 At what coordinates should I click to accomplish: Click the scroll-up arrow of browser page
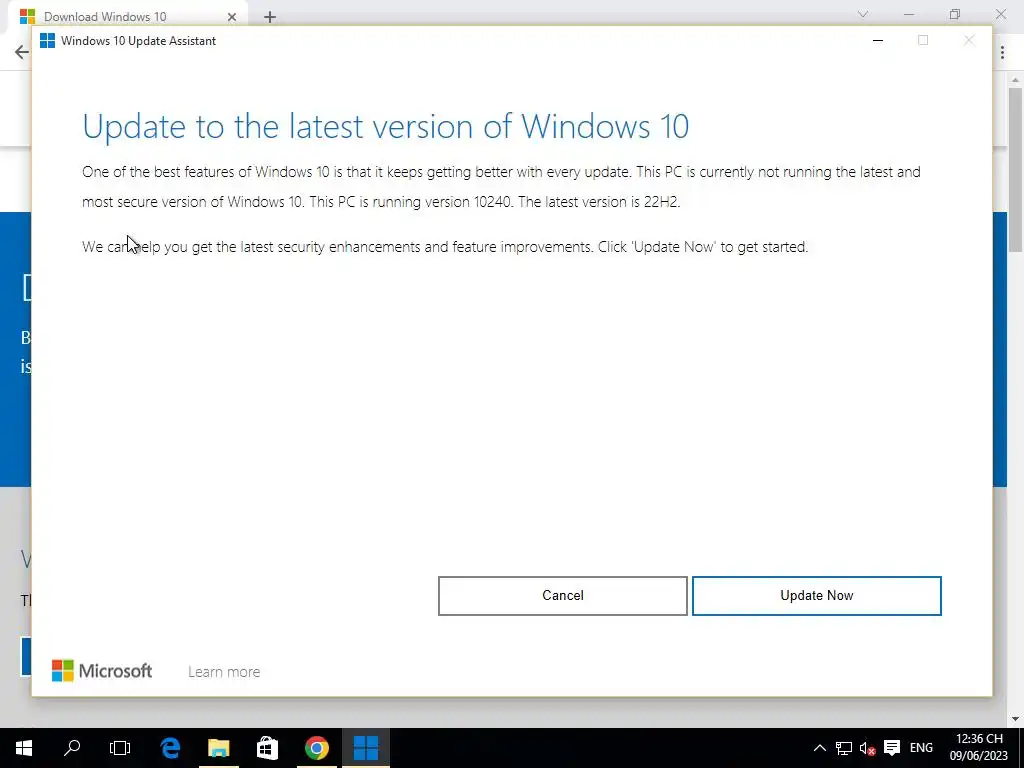click(1015, 80)
